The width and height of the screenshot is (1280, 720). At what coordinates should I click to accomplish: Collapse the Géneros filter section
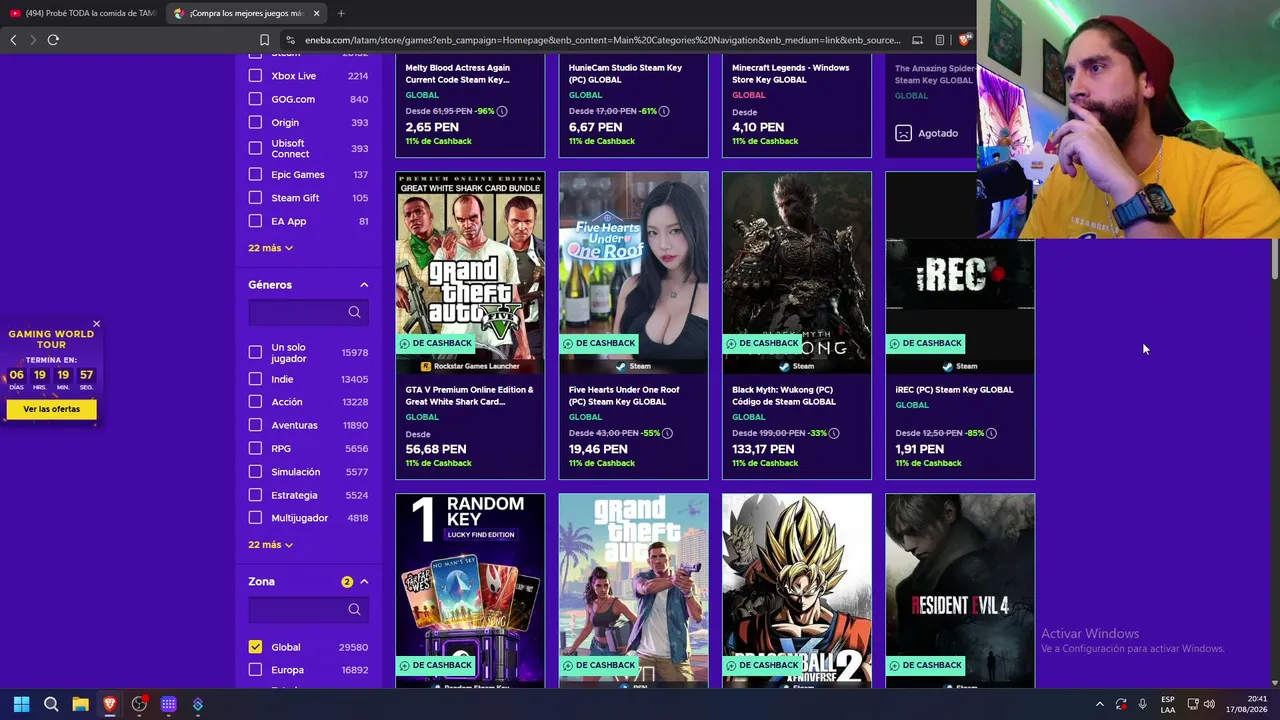click(x=364, y=285)
